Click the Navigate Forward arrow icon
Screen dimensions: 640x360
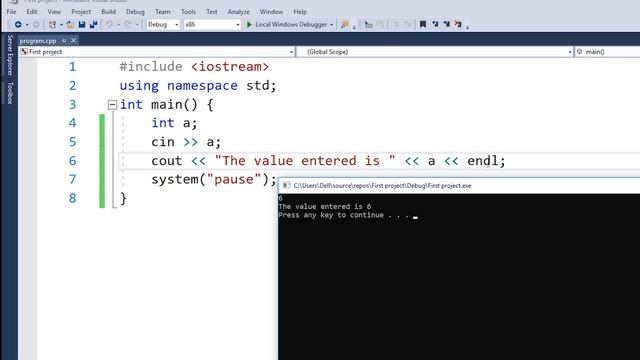point(36,24)
